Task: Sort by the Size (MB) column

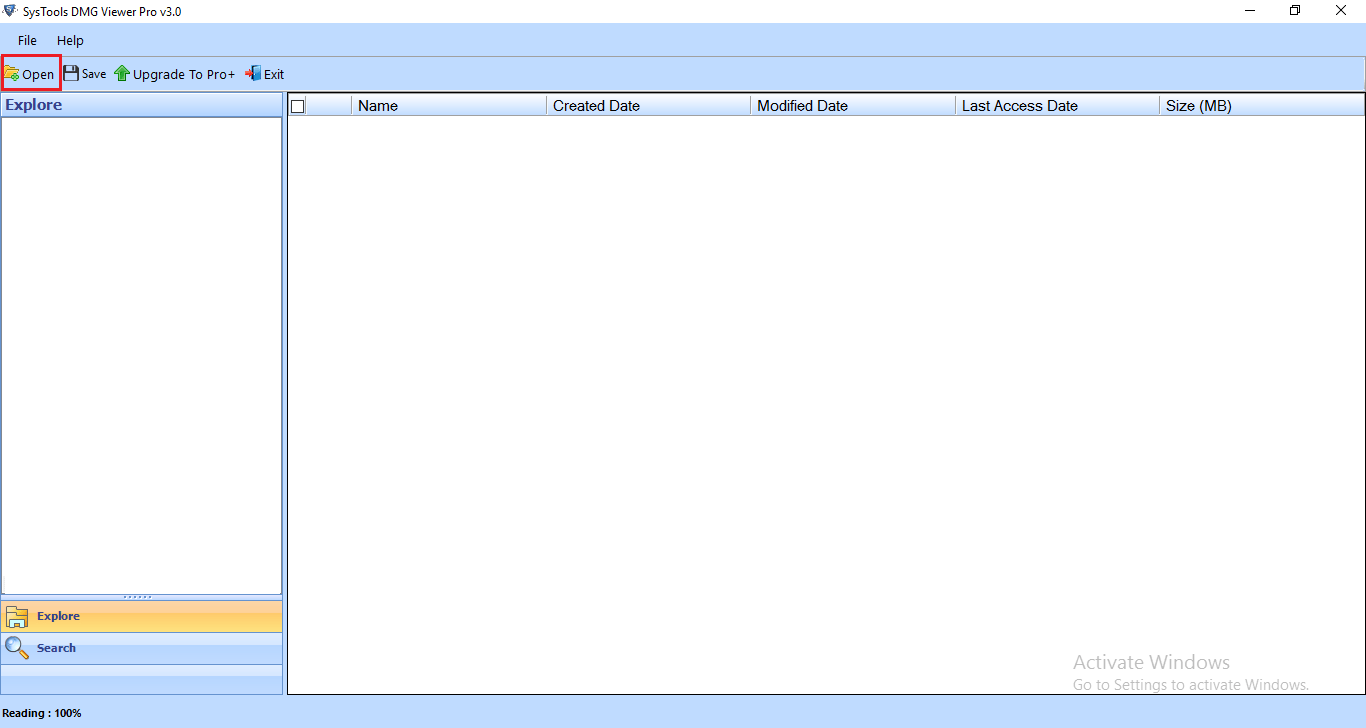Action: point(1262,105)
